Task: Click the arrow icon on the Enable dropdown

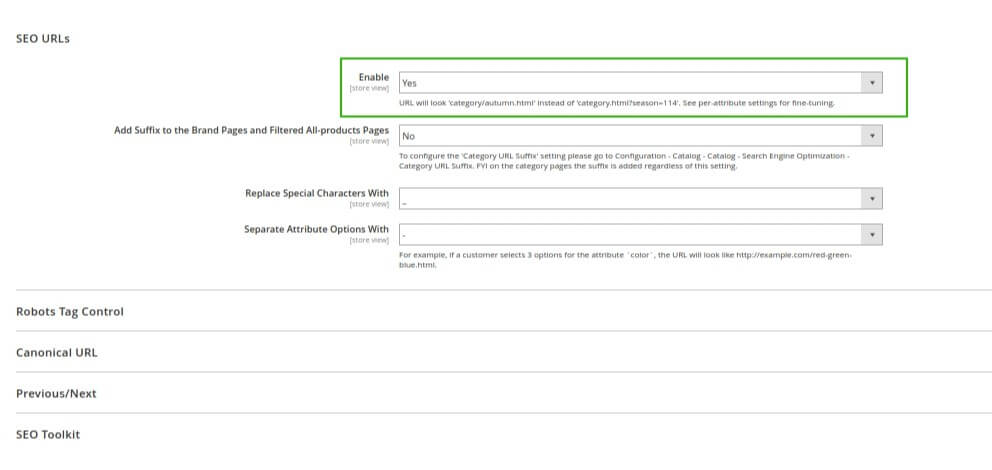Action: [x=872, y=83]
